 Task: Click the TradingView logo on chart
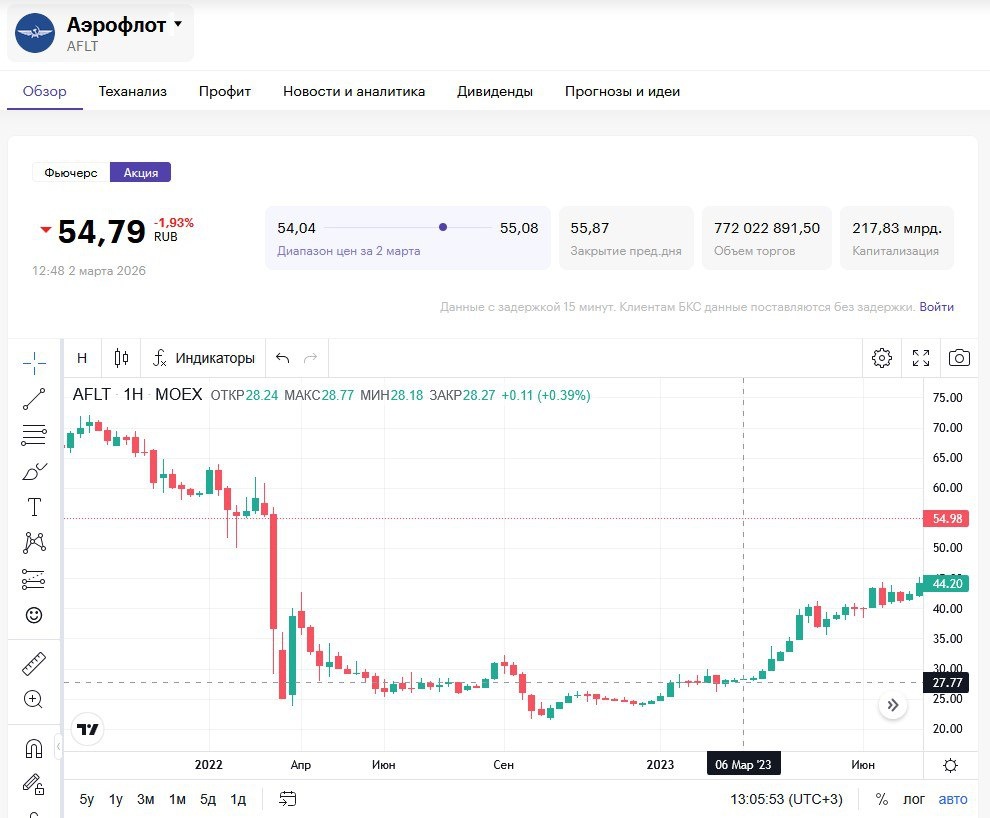87,730
